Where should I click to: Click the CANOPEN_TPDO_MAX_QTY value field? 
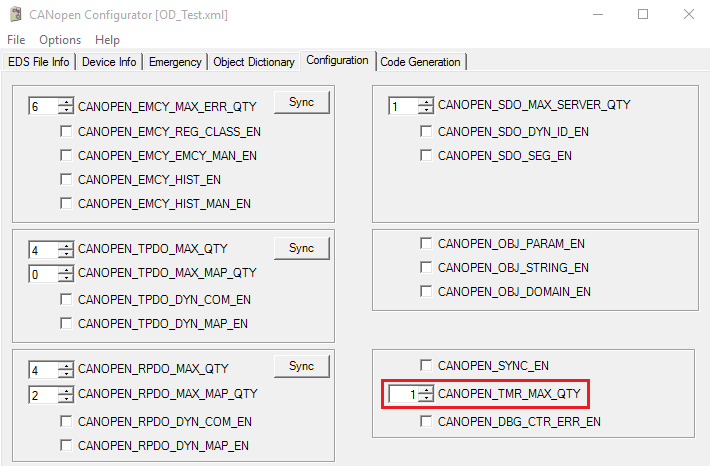[43, 250]
